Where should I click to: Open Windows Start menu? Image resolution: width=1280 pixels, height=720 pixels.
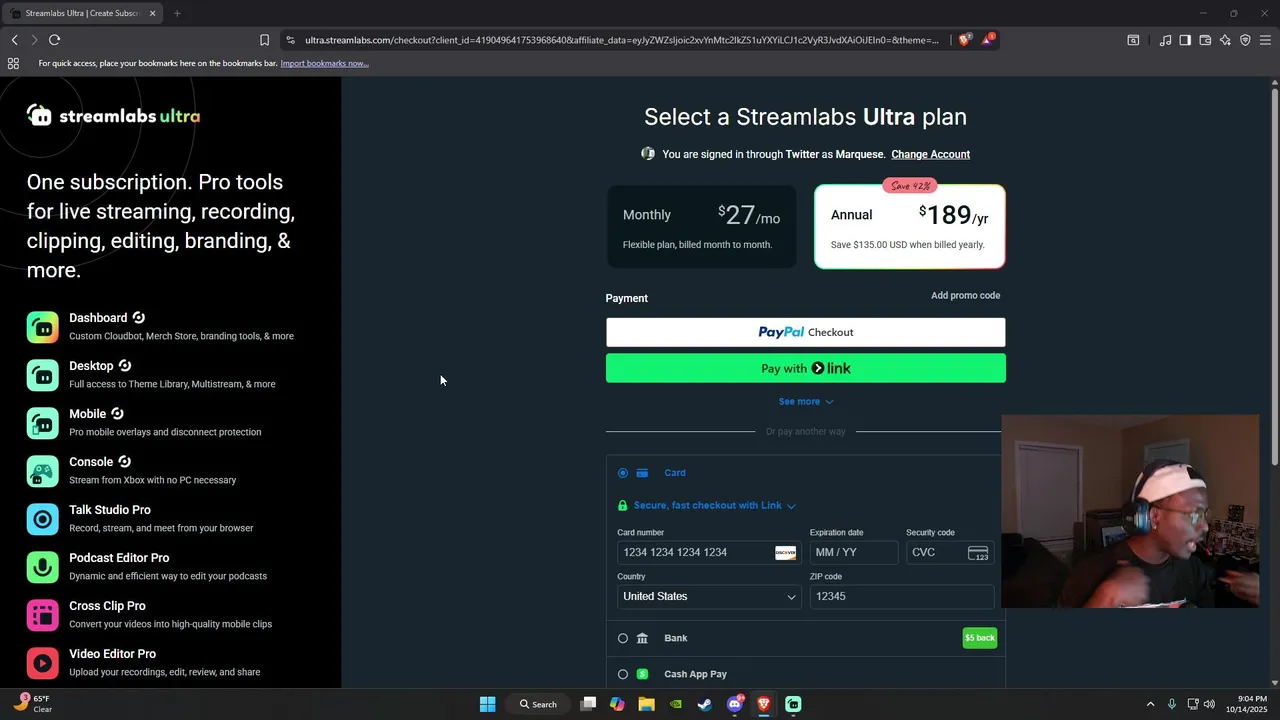click(x=487, y=704)
